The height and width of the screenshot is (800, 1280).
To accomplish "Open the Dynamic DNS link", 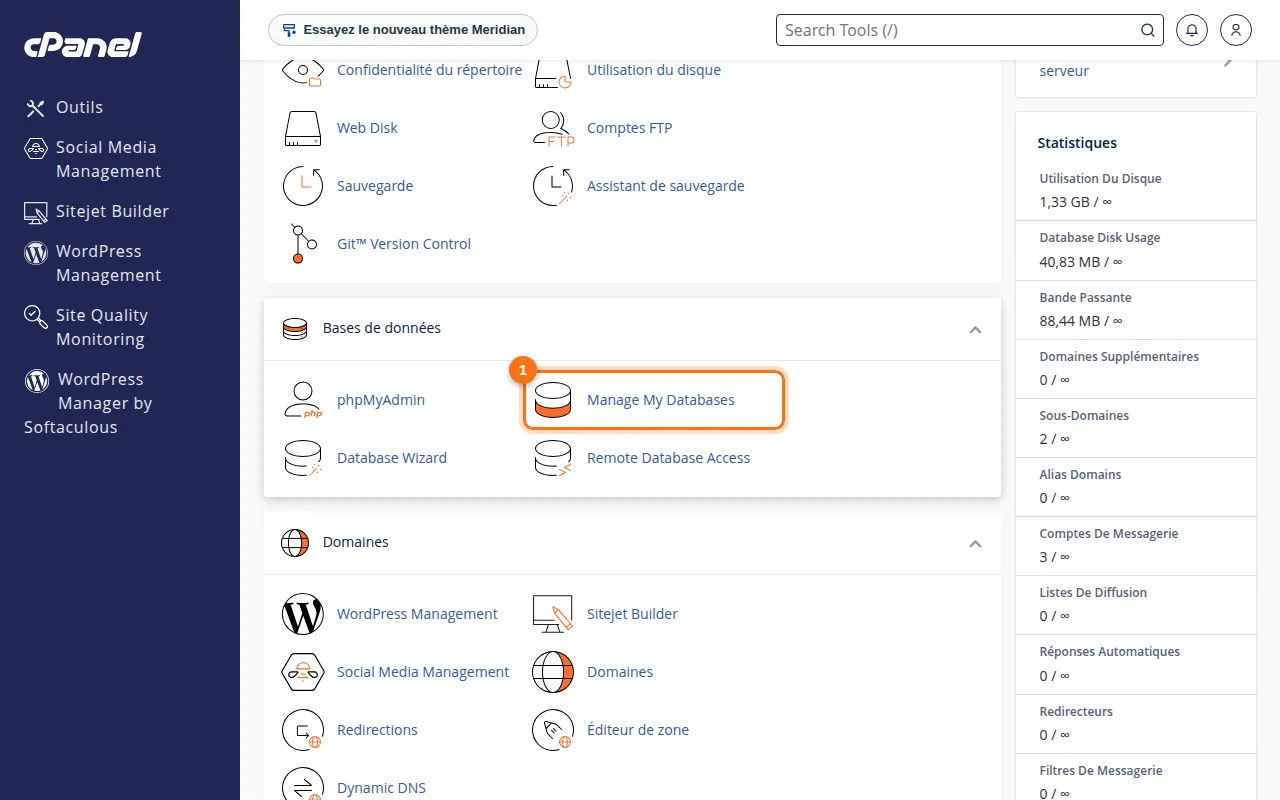I will click(381, 788).
